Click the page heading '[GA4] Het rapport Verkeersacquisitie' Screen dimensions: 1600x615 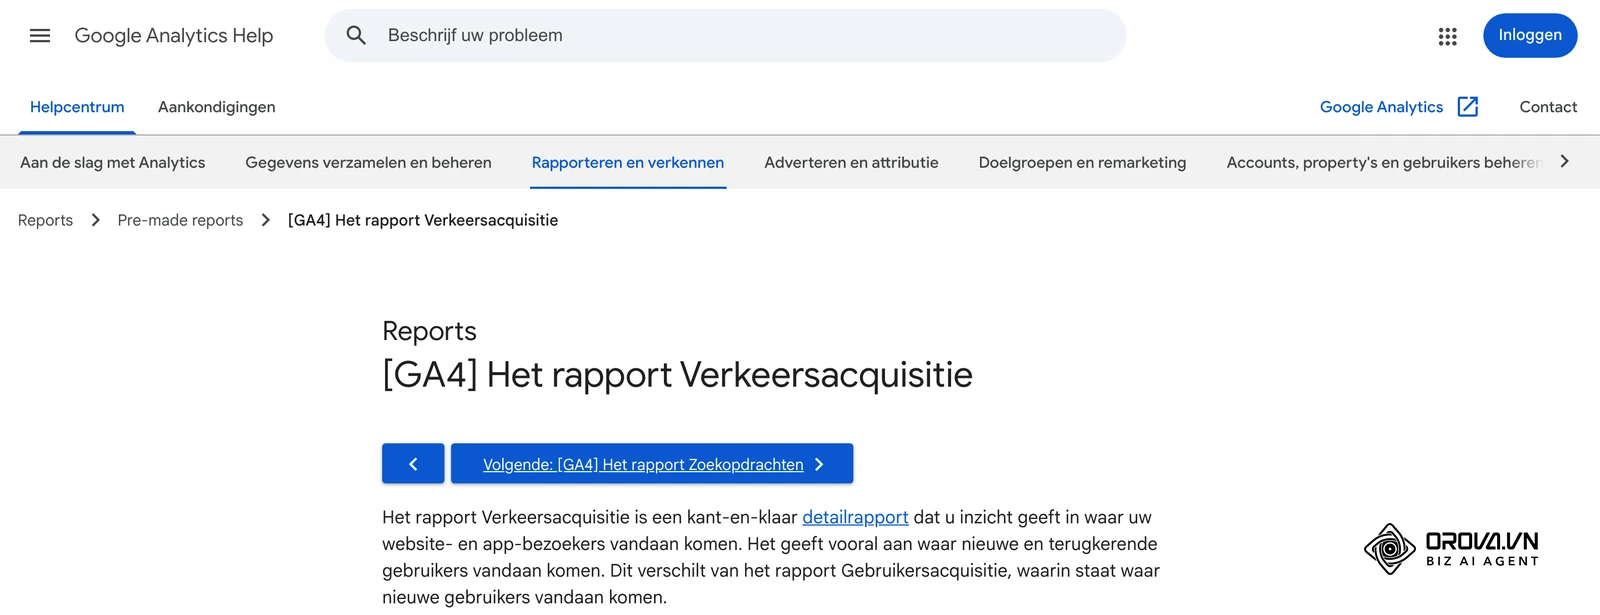[x=677, y=375]
